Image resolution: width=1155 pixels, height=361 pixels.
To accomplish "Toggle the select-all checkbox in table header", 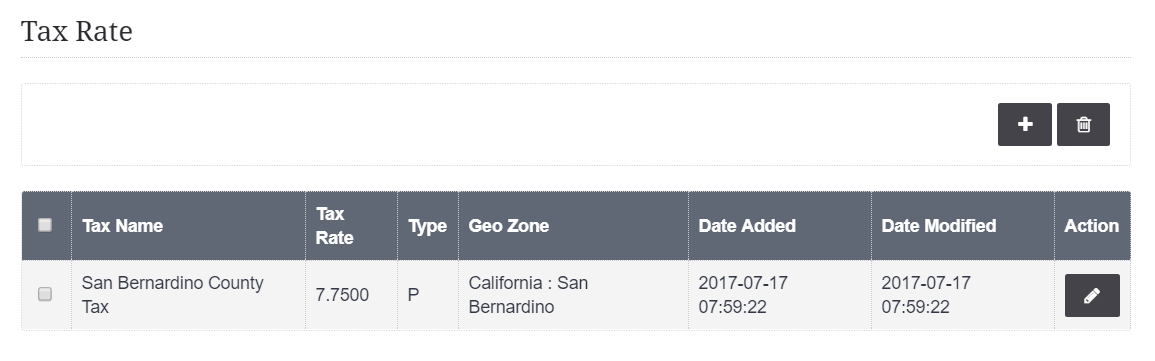I will (x=45, y=225).
